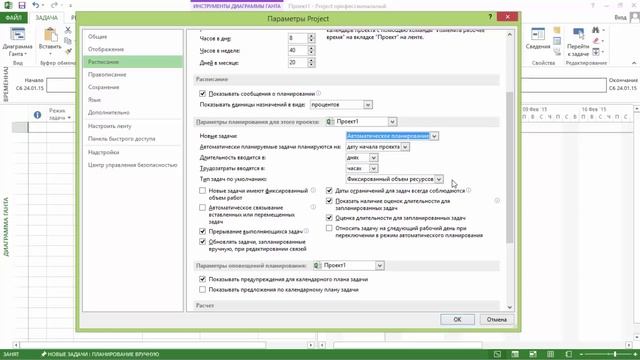Open the task mode column header dropdown
The width and height of the screenshot is (640, 360).
[69, 118]
